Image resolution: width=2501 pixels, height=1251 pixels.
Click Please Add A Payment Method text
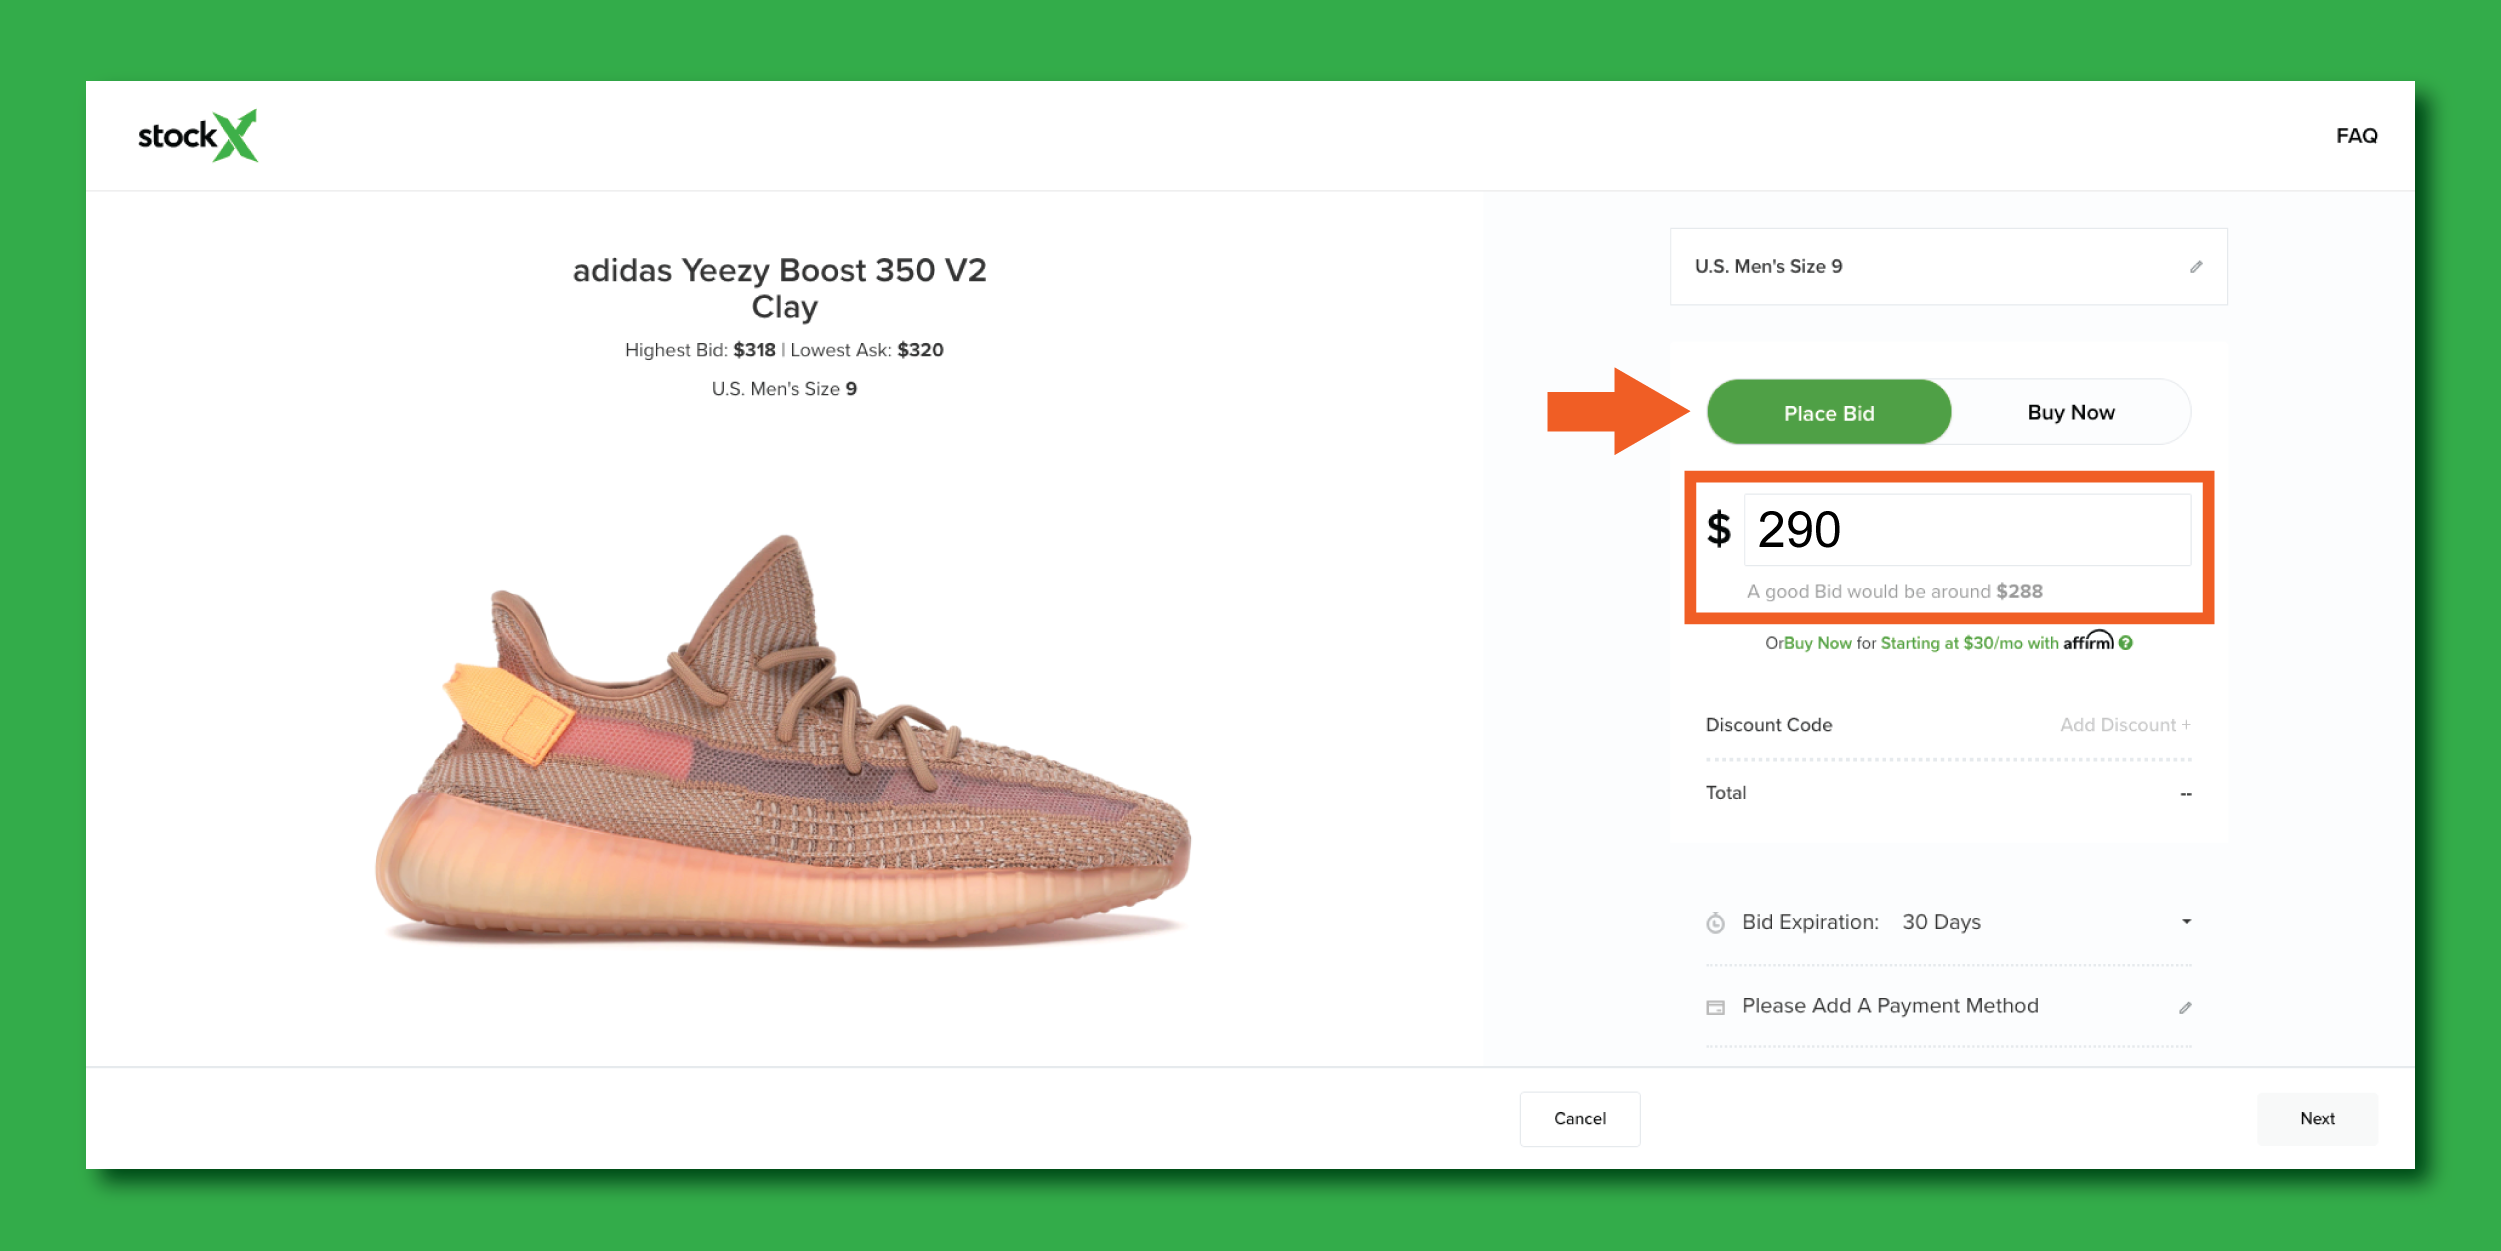coord(1889,1006)
